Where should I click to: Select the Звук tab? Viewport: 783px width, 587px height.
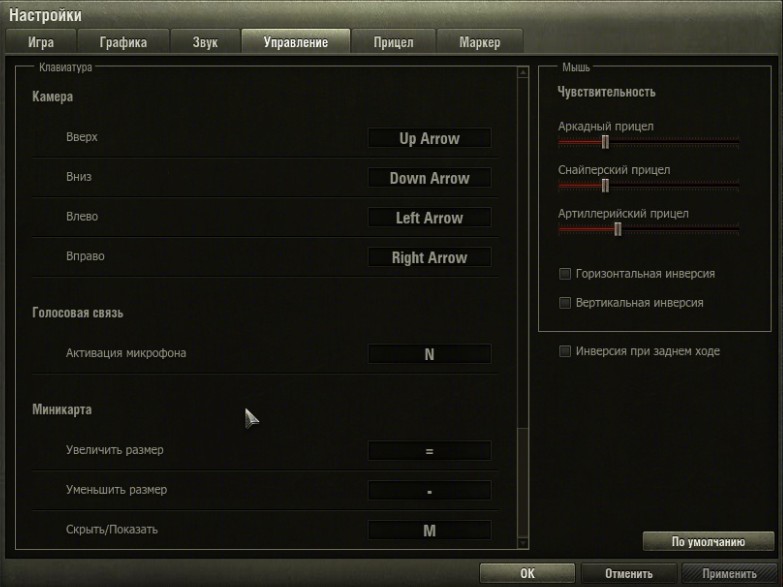click(x=205, y=42)
